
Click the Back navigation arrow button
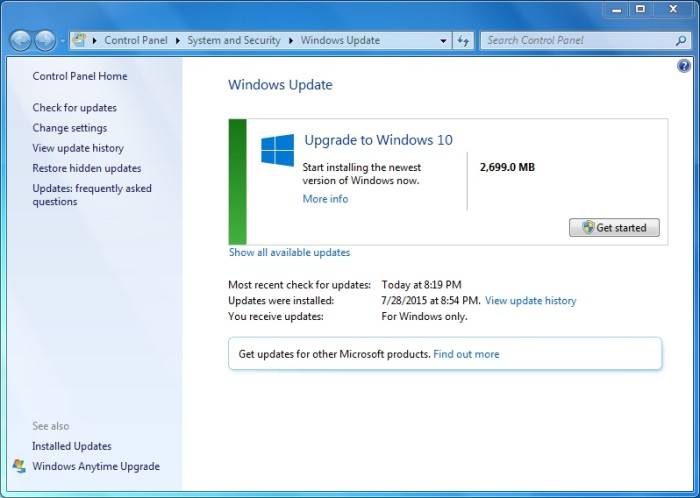[21, 41]
